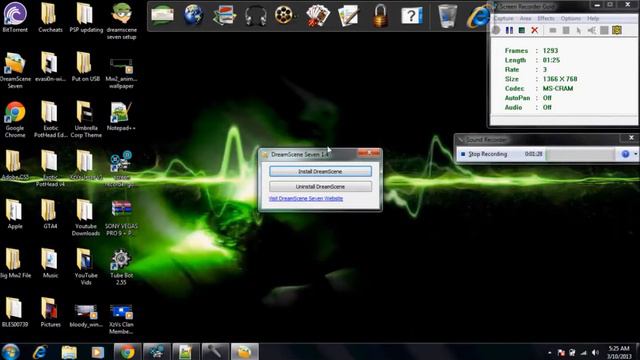Select the Tube Bot 2.55 desktop icon
The image size is (640, 360).
pyautogui.click(x=121, y=267)
